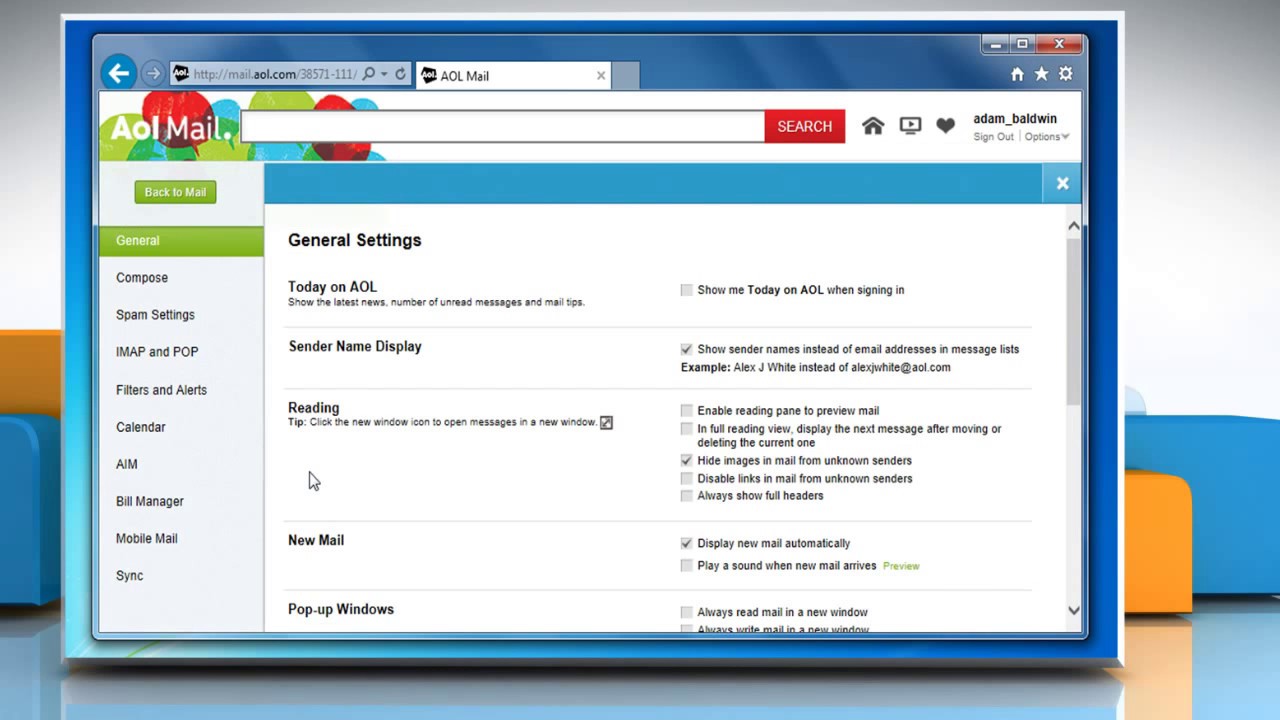Viewport: 1280px width, 720px height.
Task: Click the browser Home icon
Action: point(1017,74)
